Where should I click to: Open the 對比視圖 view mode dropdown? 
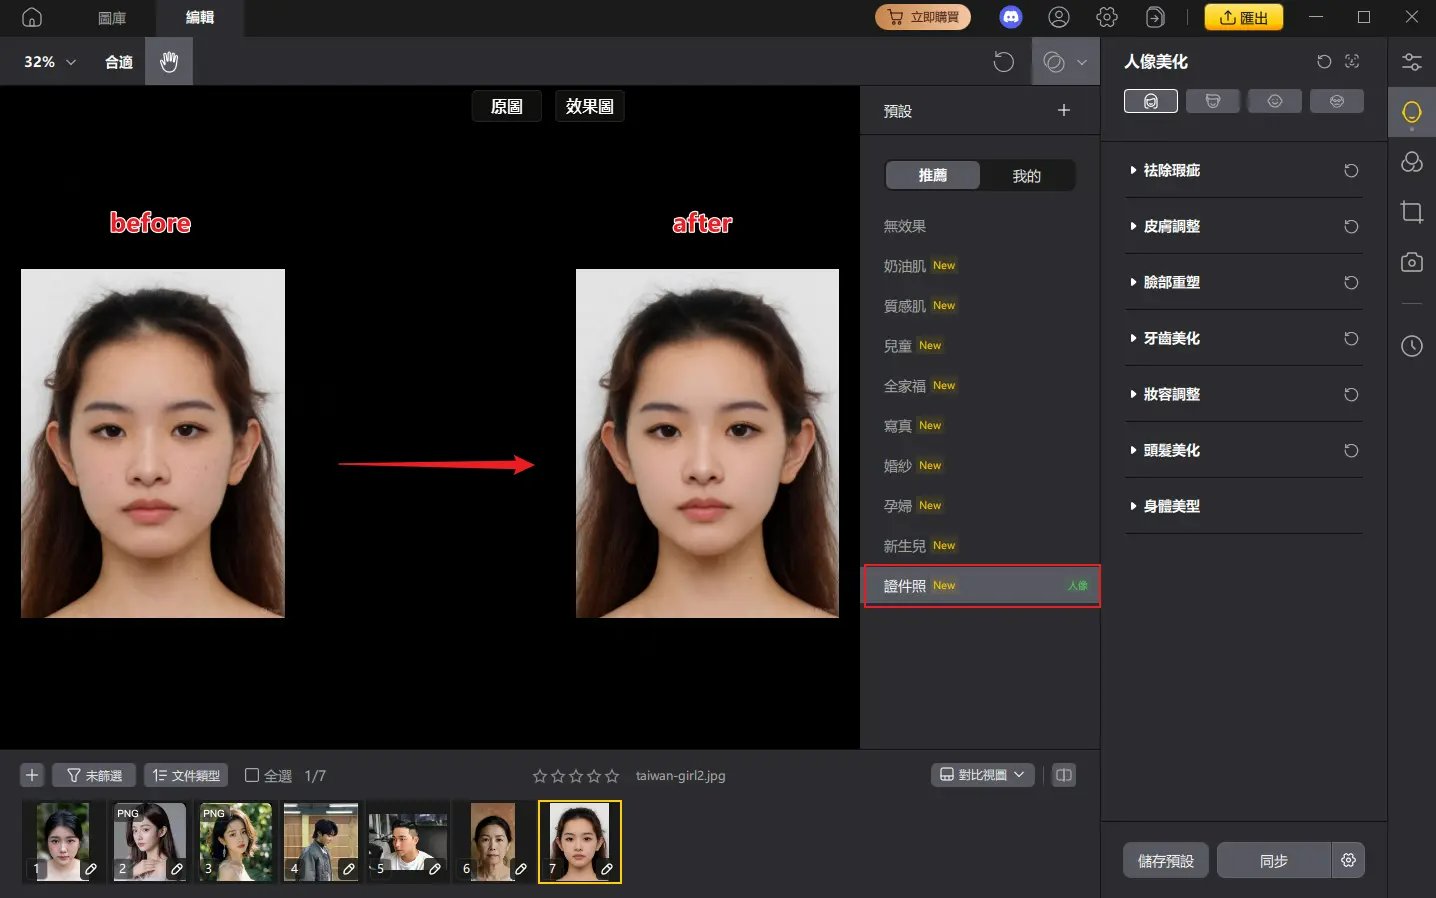pos(981,774)
